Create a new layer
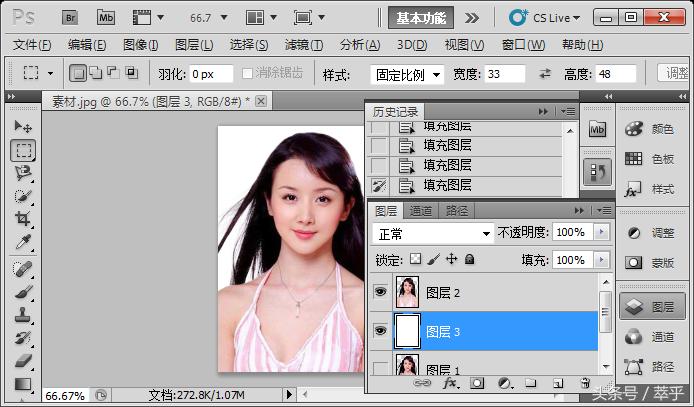Viewport: 694px width, 407px height. pyautogui.click(x=558, y=383)
